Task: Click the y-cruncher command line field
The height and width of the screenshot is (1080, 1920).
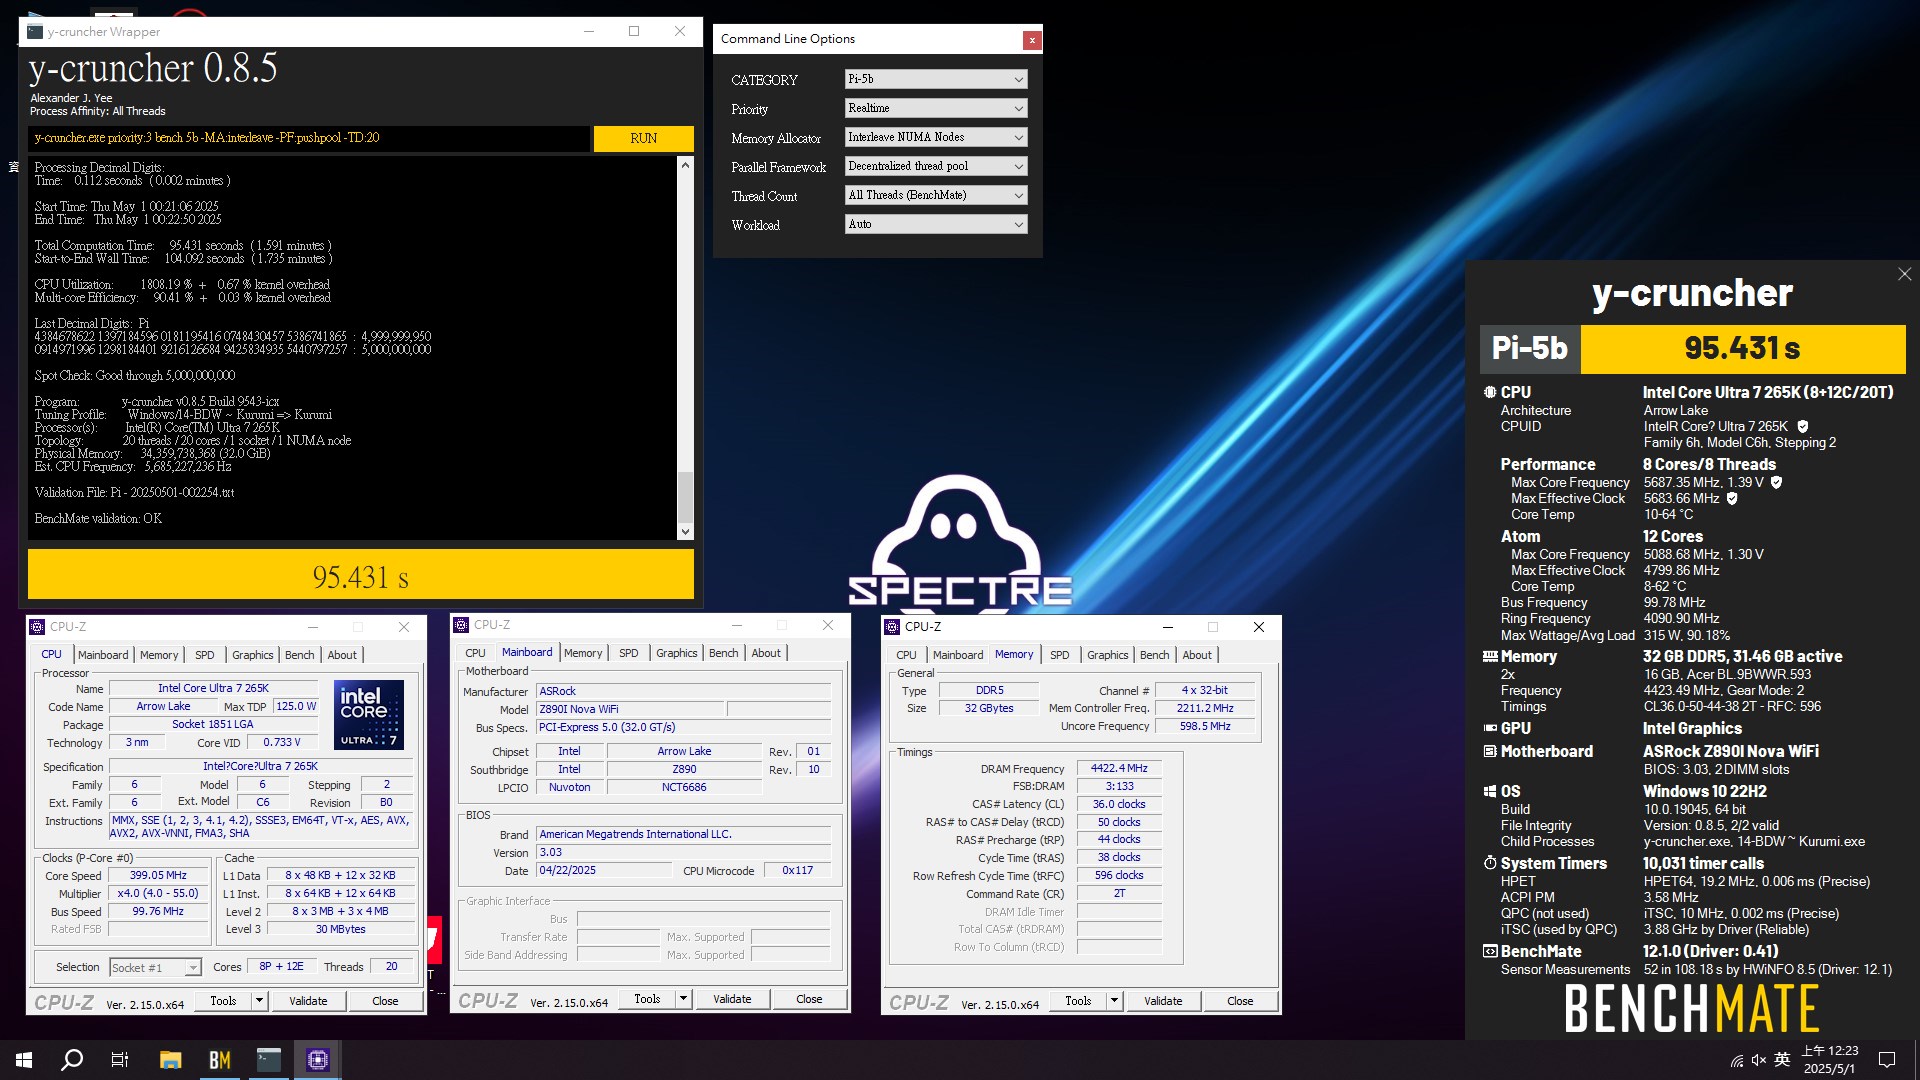Action: coord(309,138)
